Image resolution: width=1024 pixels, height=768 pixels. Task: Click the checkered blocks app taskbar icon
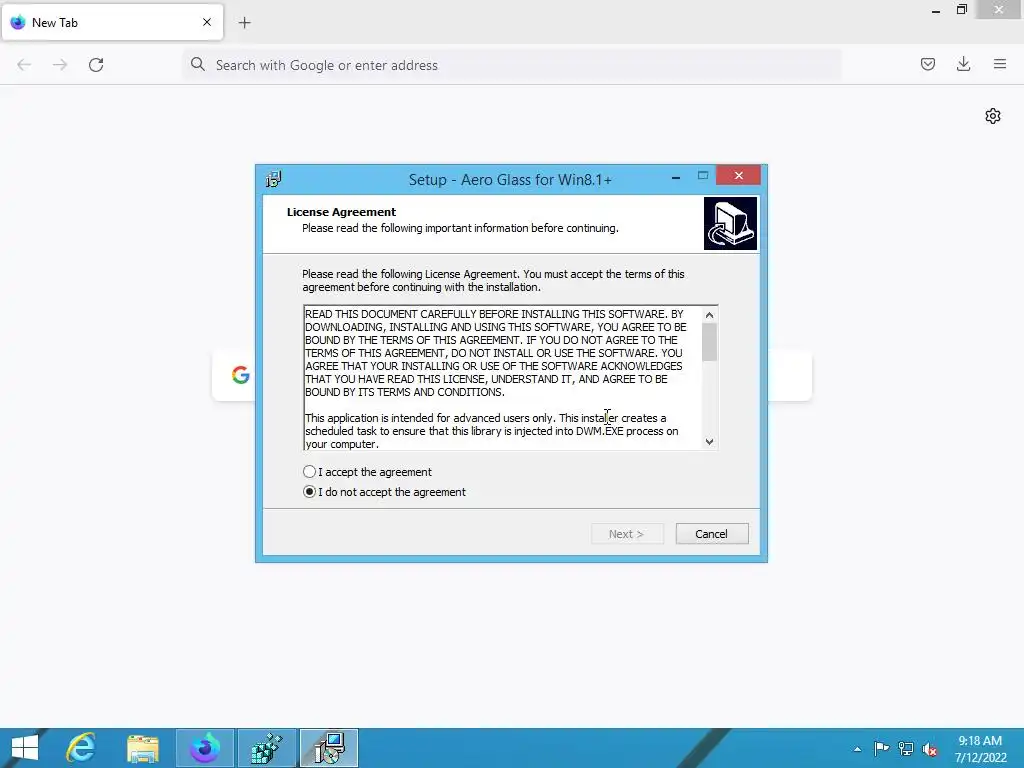point(267,748)
